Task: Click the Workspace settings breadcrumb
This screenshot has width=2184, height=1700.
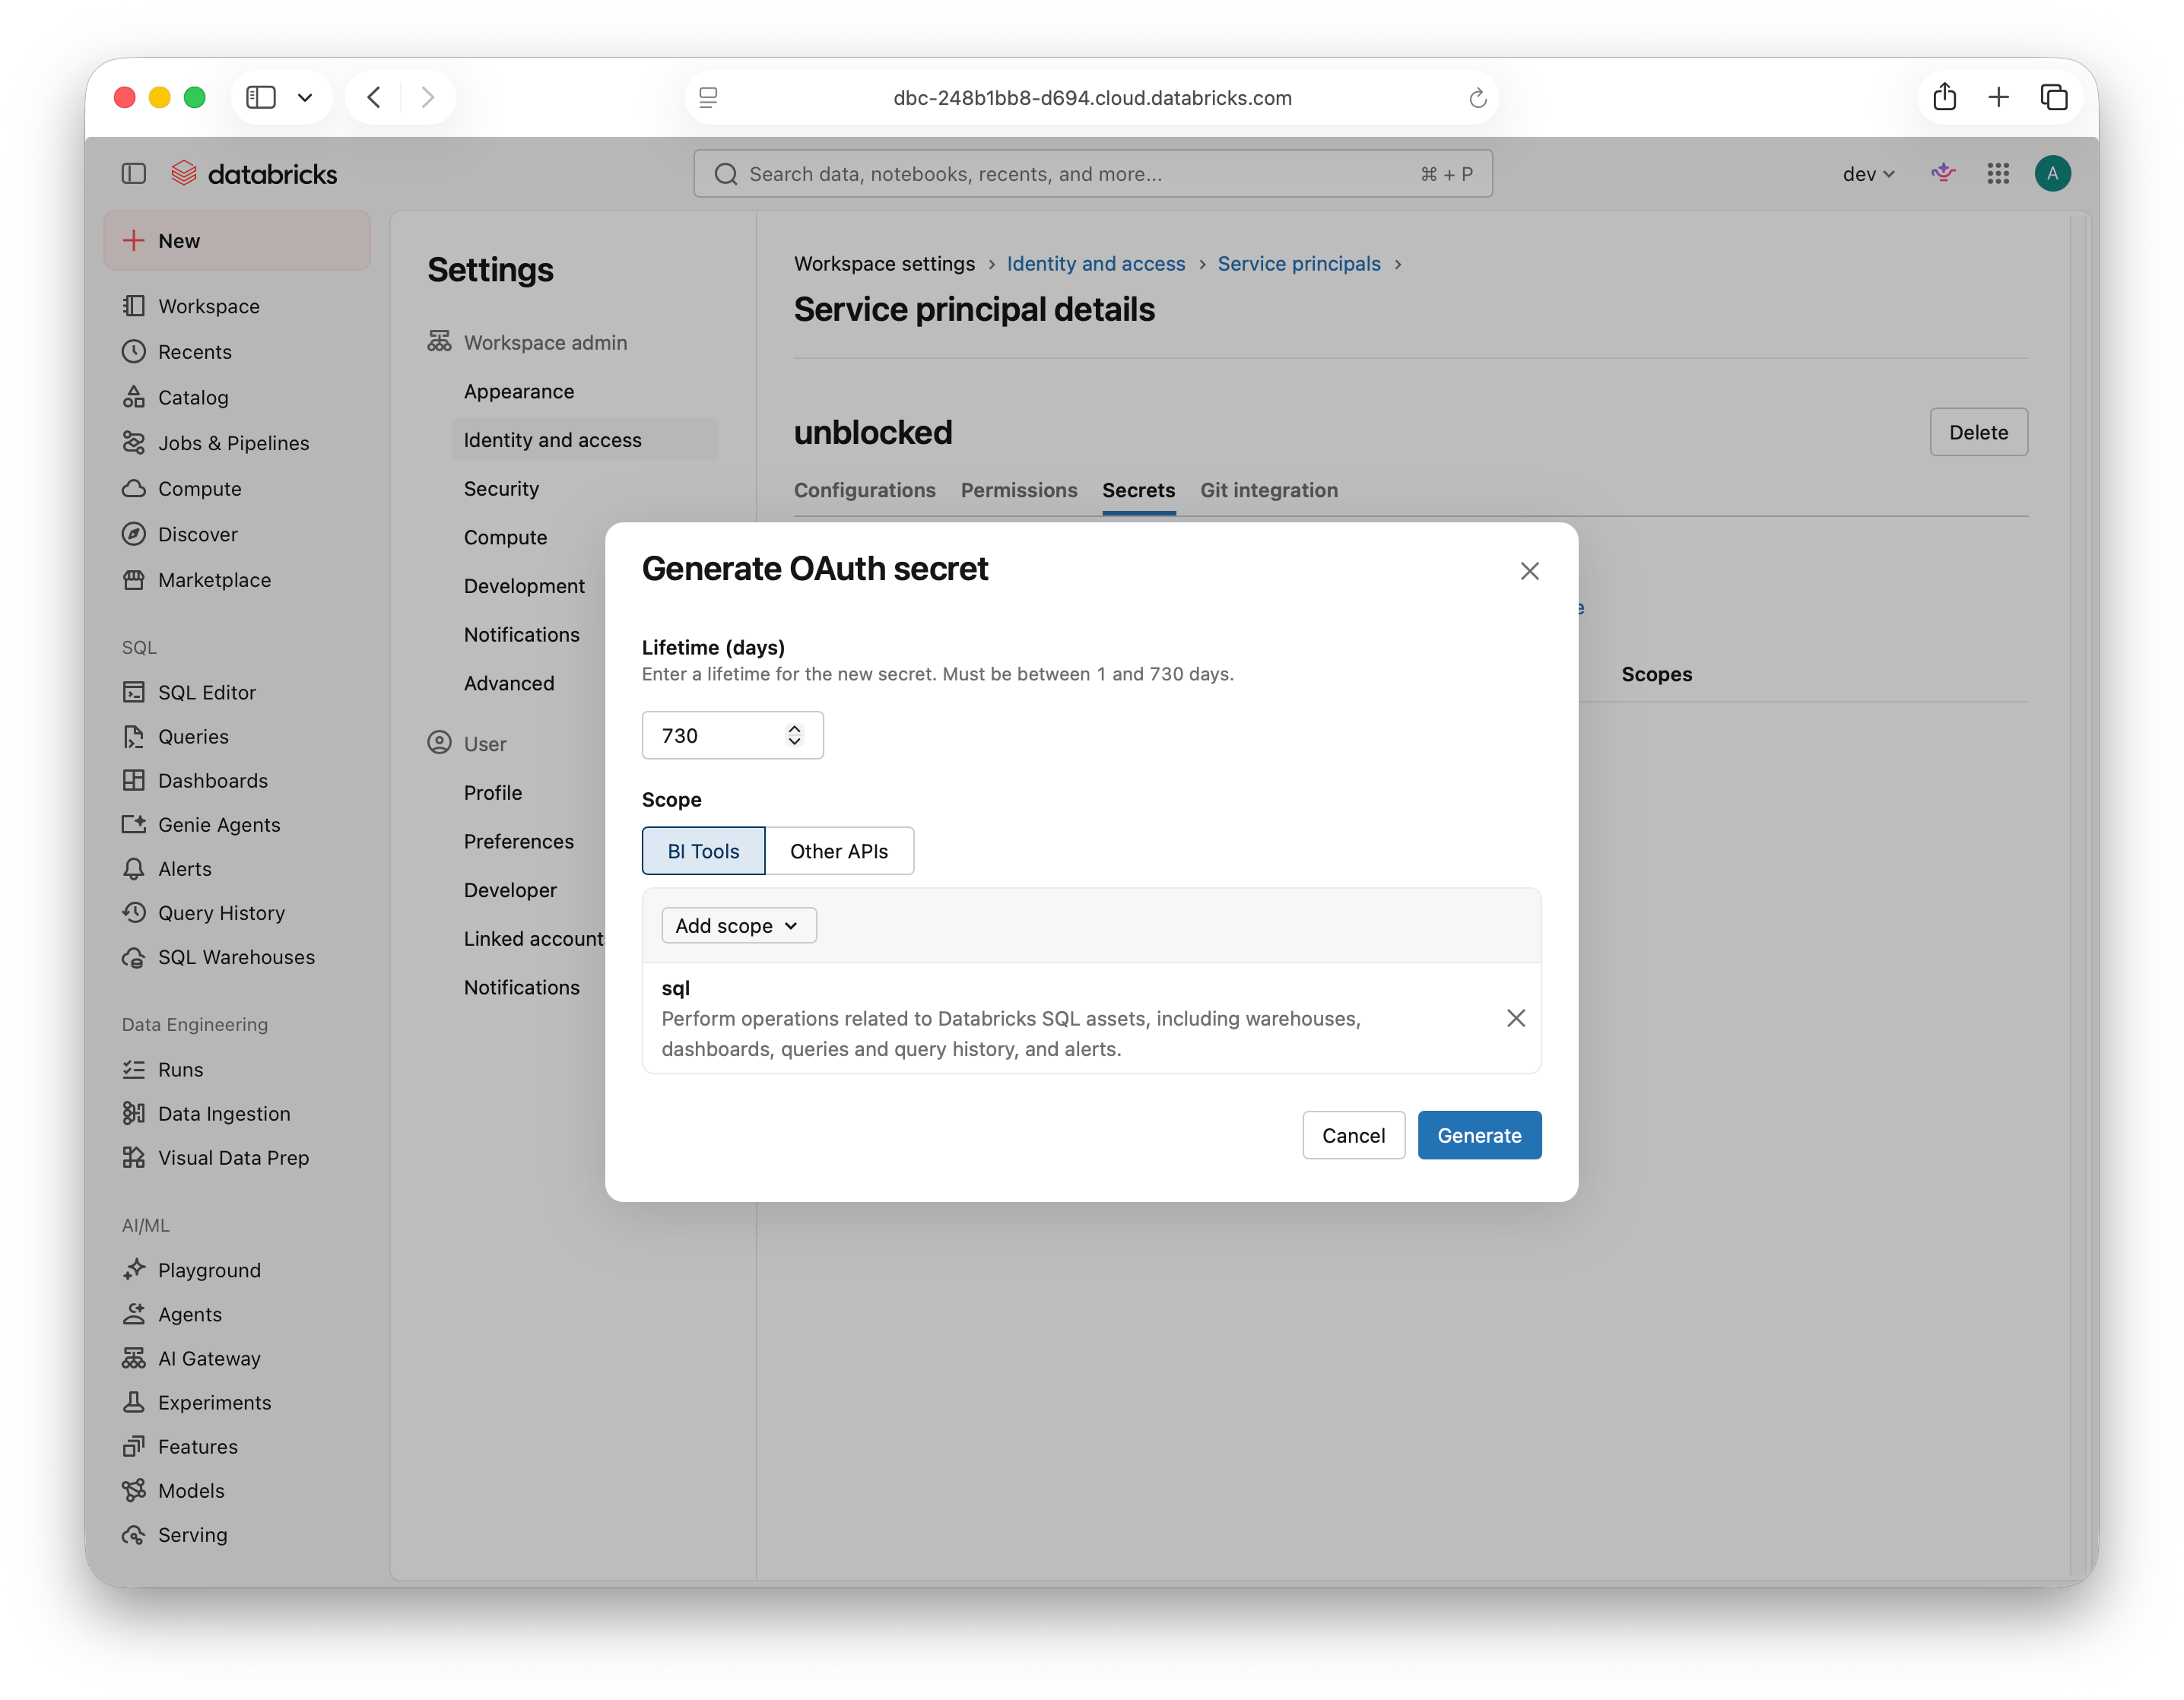Action: point(884,264)
